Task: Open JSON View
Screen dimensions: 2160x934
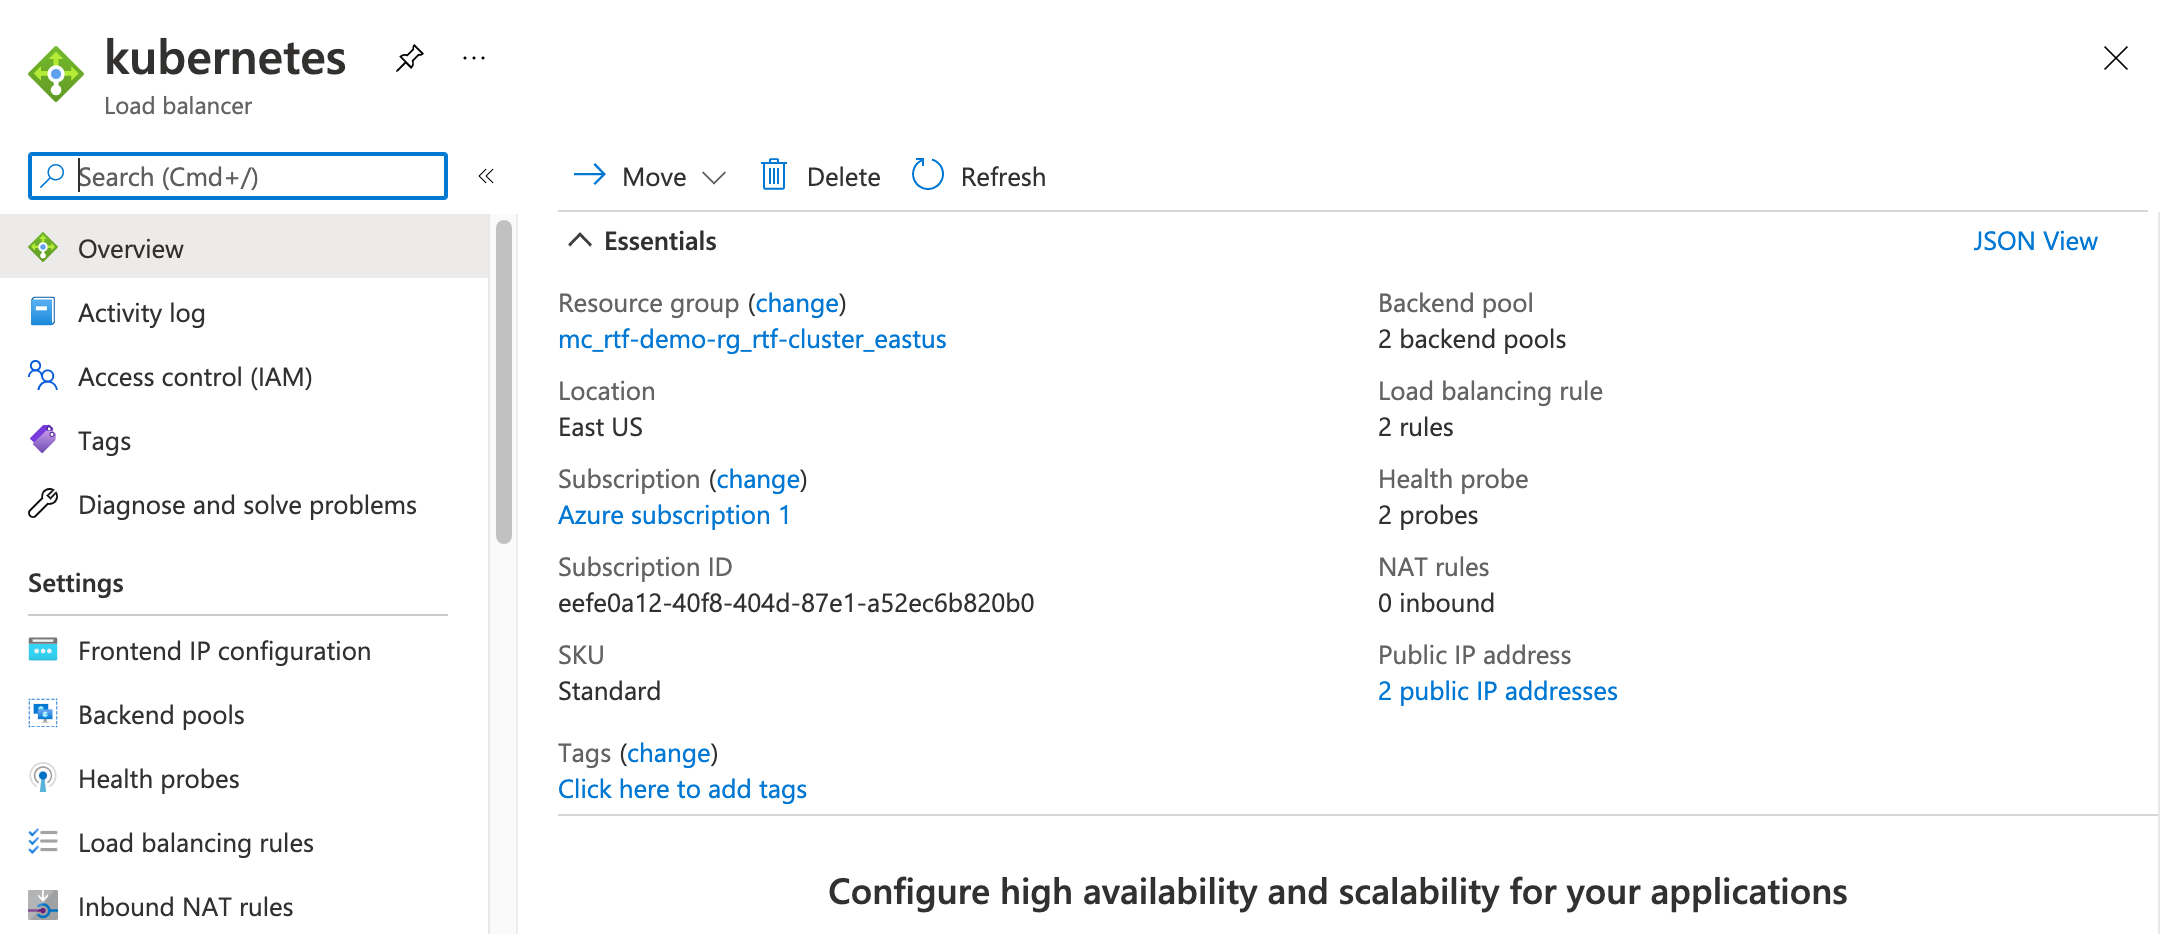Action: [2035, 241]
